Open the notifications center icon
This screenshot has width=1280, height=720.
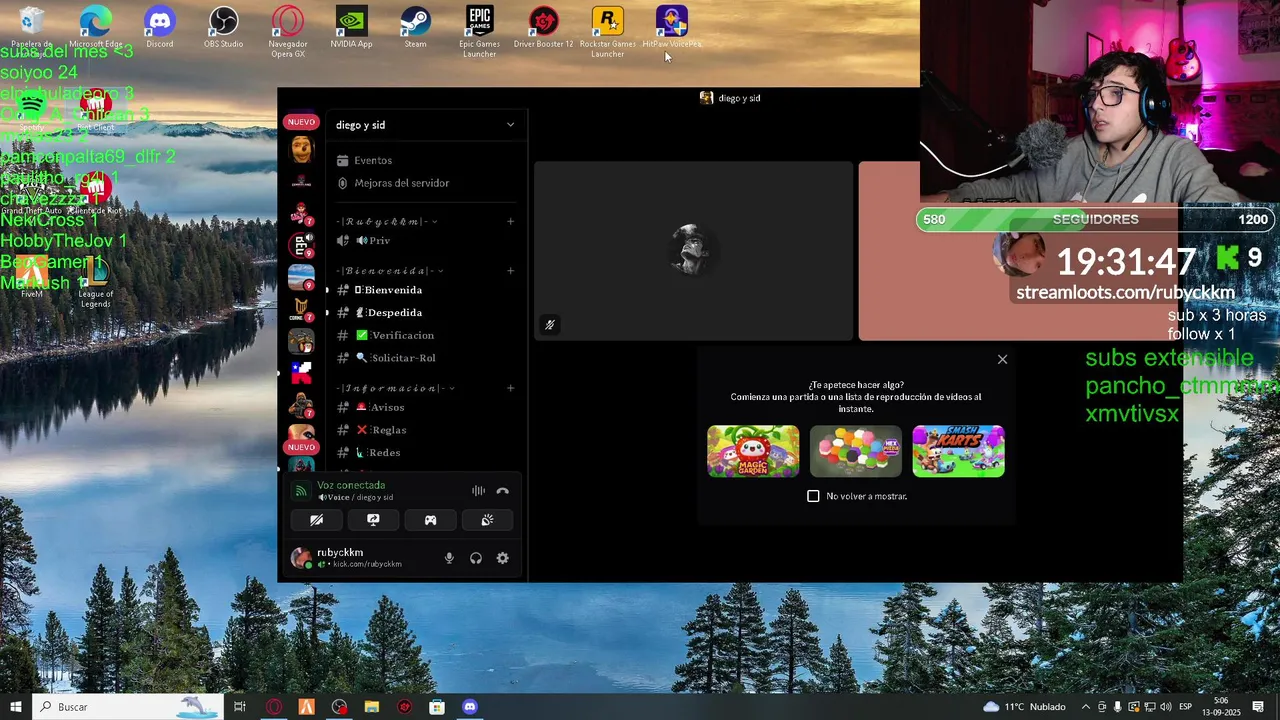(x=1258, y=707)
